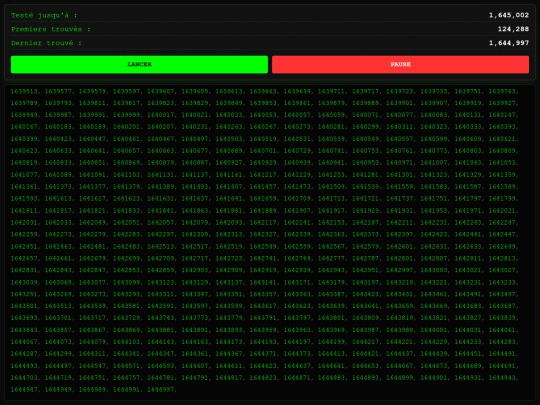540x405 pixels.
Task: Click prime 1642021
Action: [x=502, y=210]
